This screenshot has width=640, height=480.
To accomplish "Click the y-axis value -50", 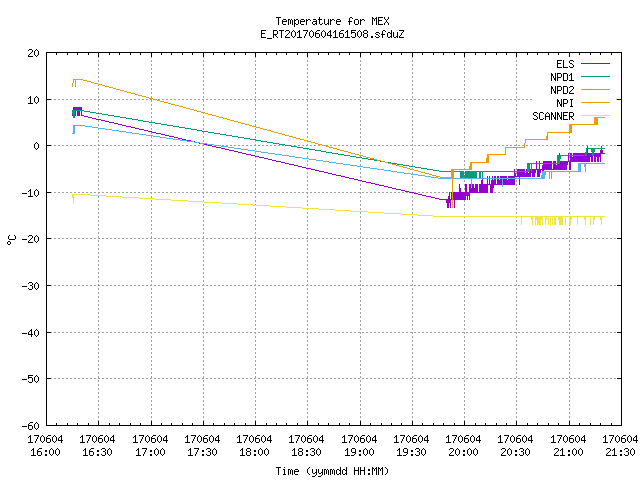I will (31, 379).
